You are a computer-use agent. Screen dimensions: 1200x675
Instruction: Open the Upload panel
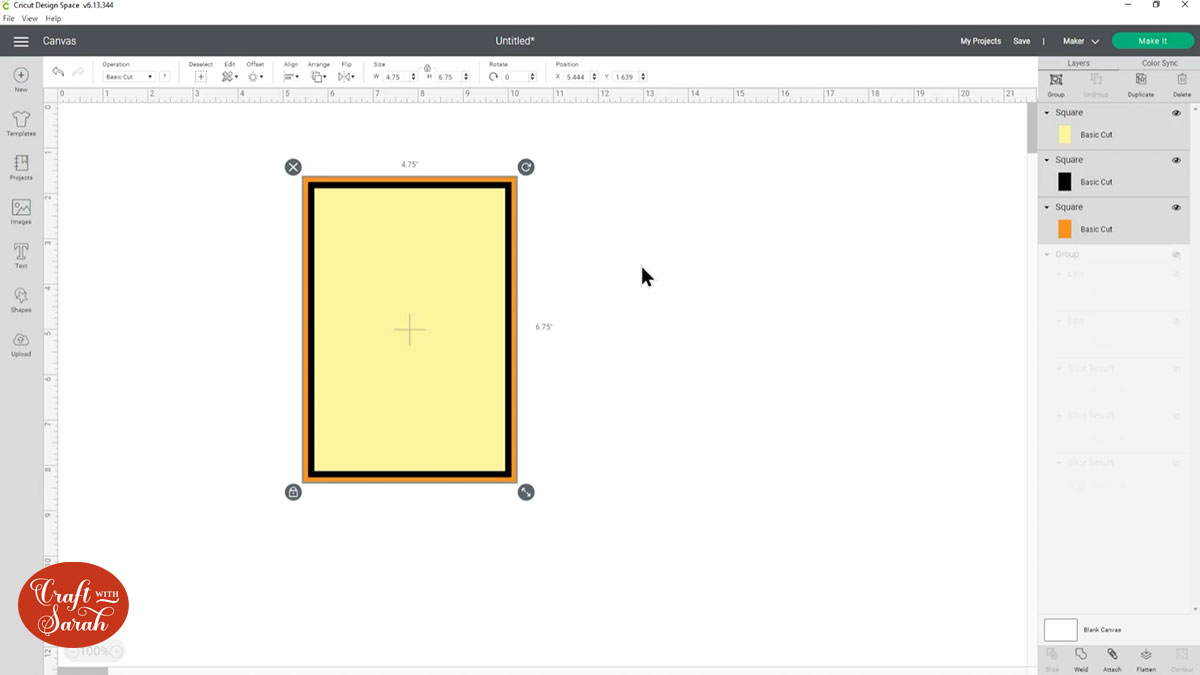point(21,343)
